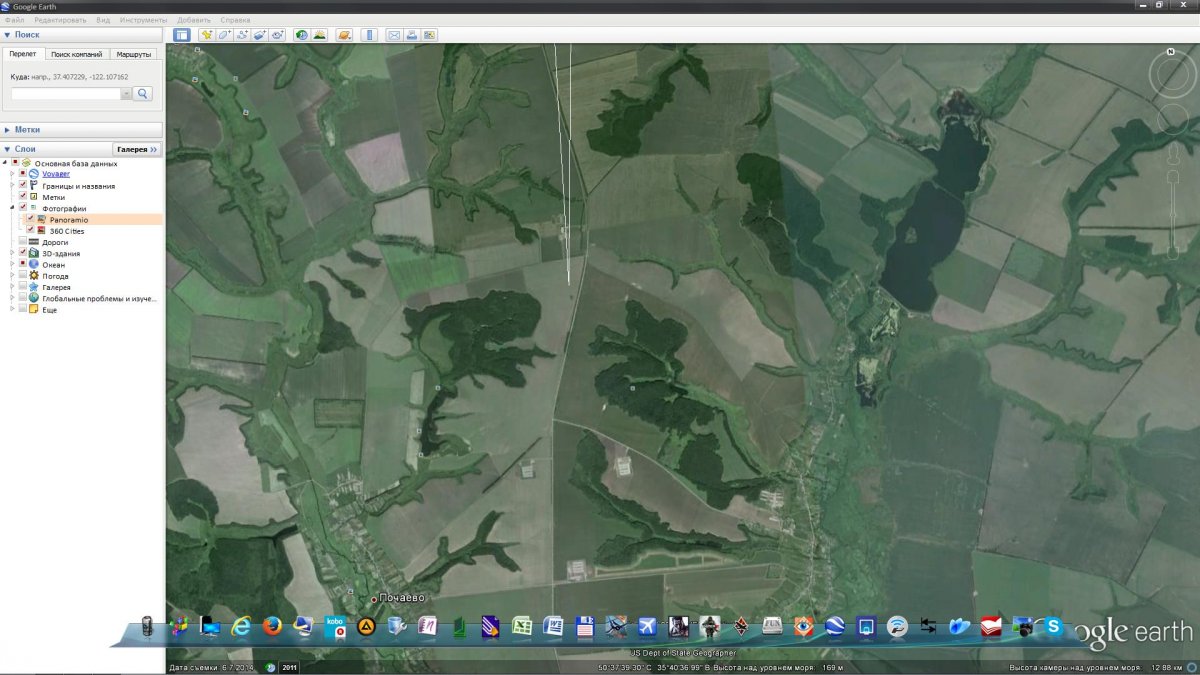
Task: Select the Add Path tool
Action: click(243, 35)
